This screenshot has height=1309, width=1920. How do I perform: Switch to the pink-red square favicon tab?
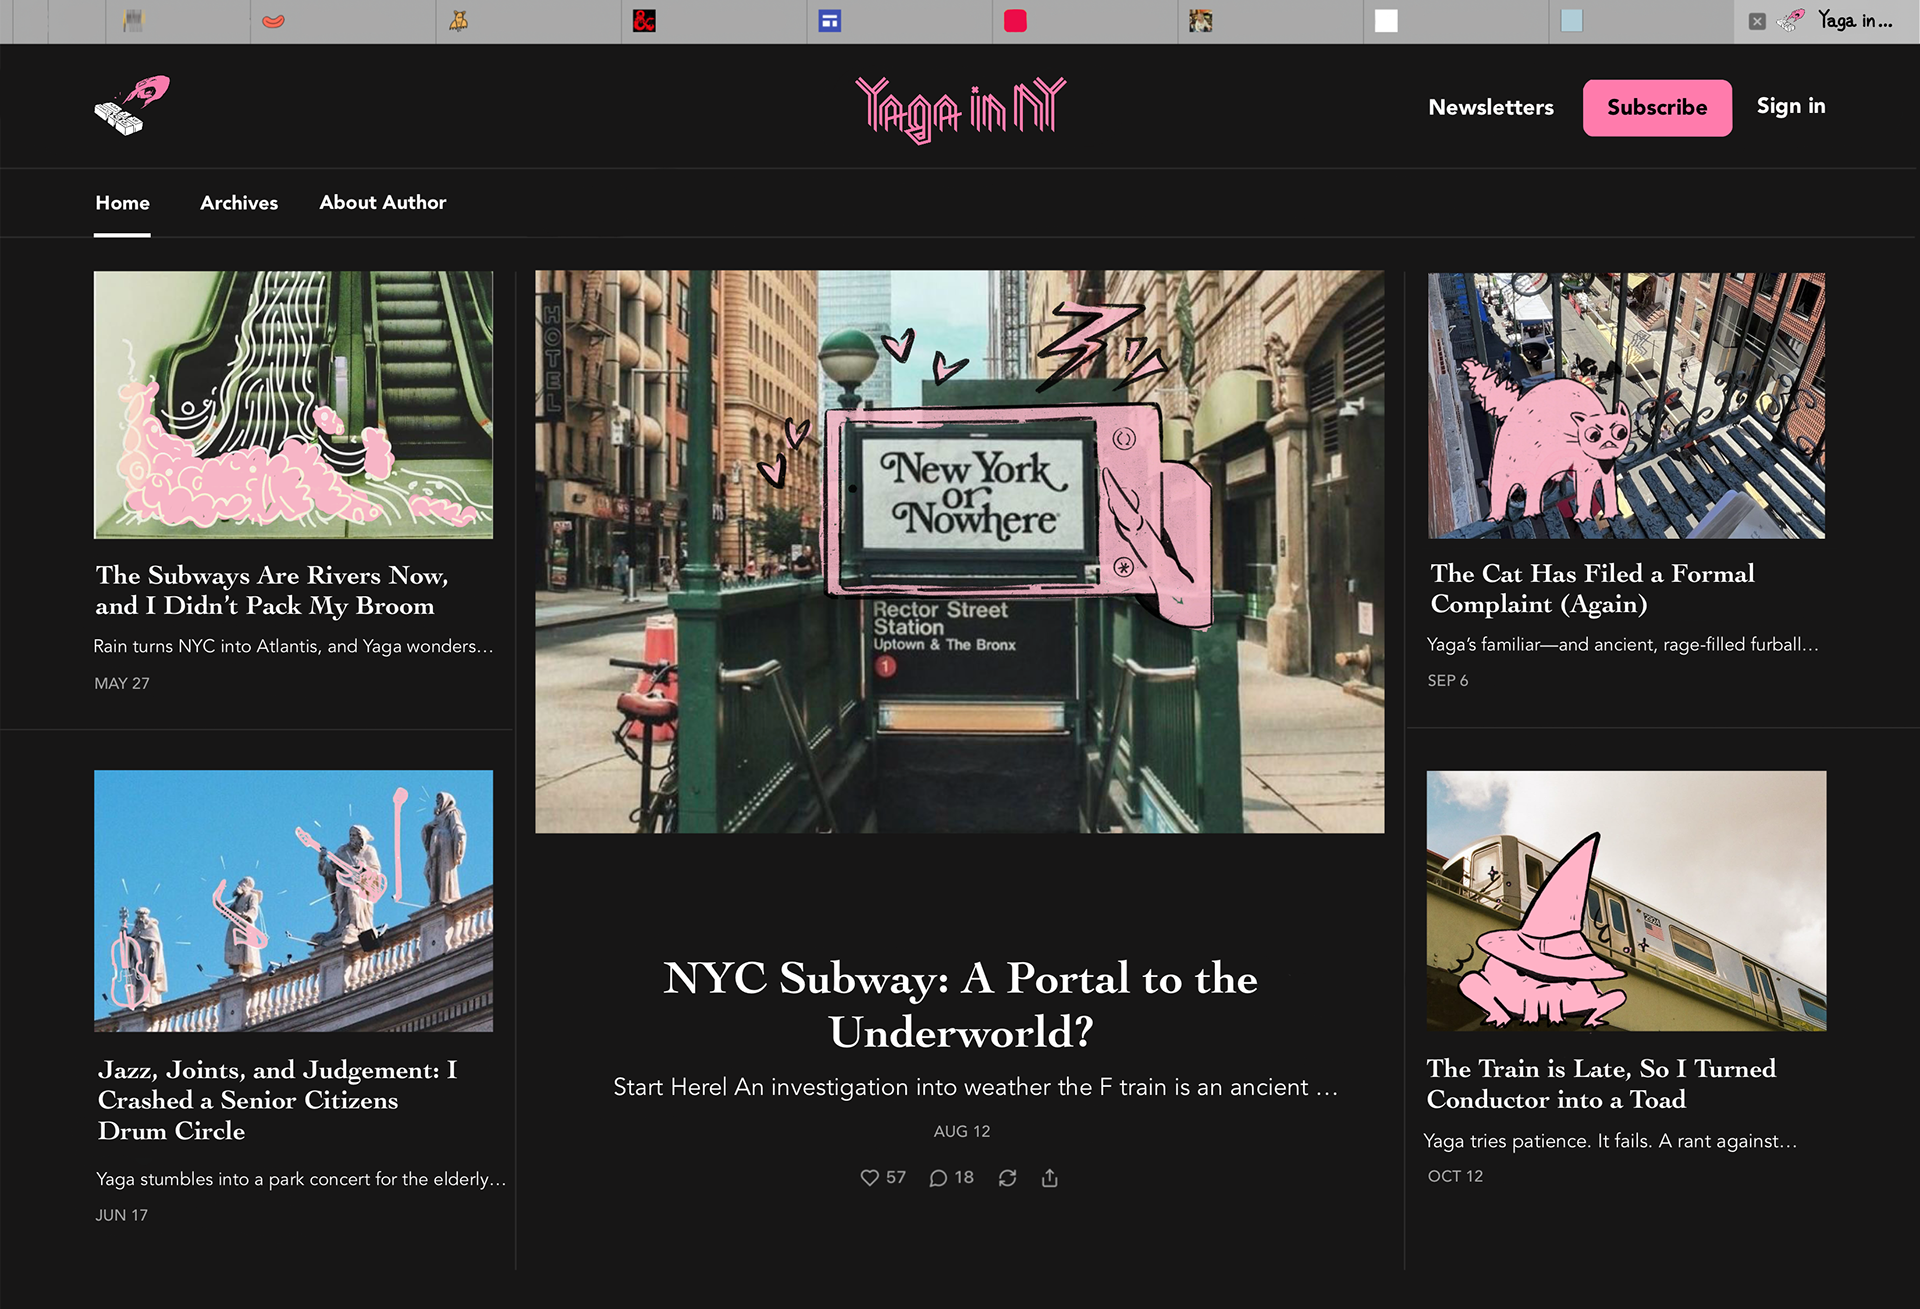pyautogui.click(x=1015, y=21)
